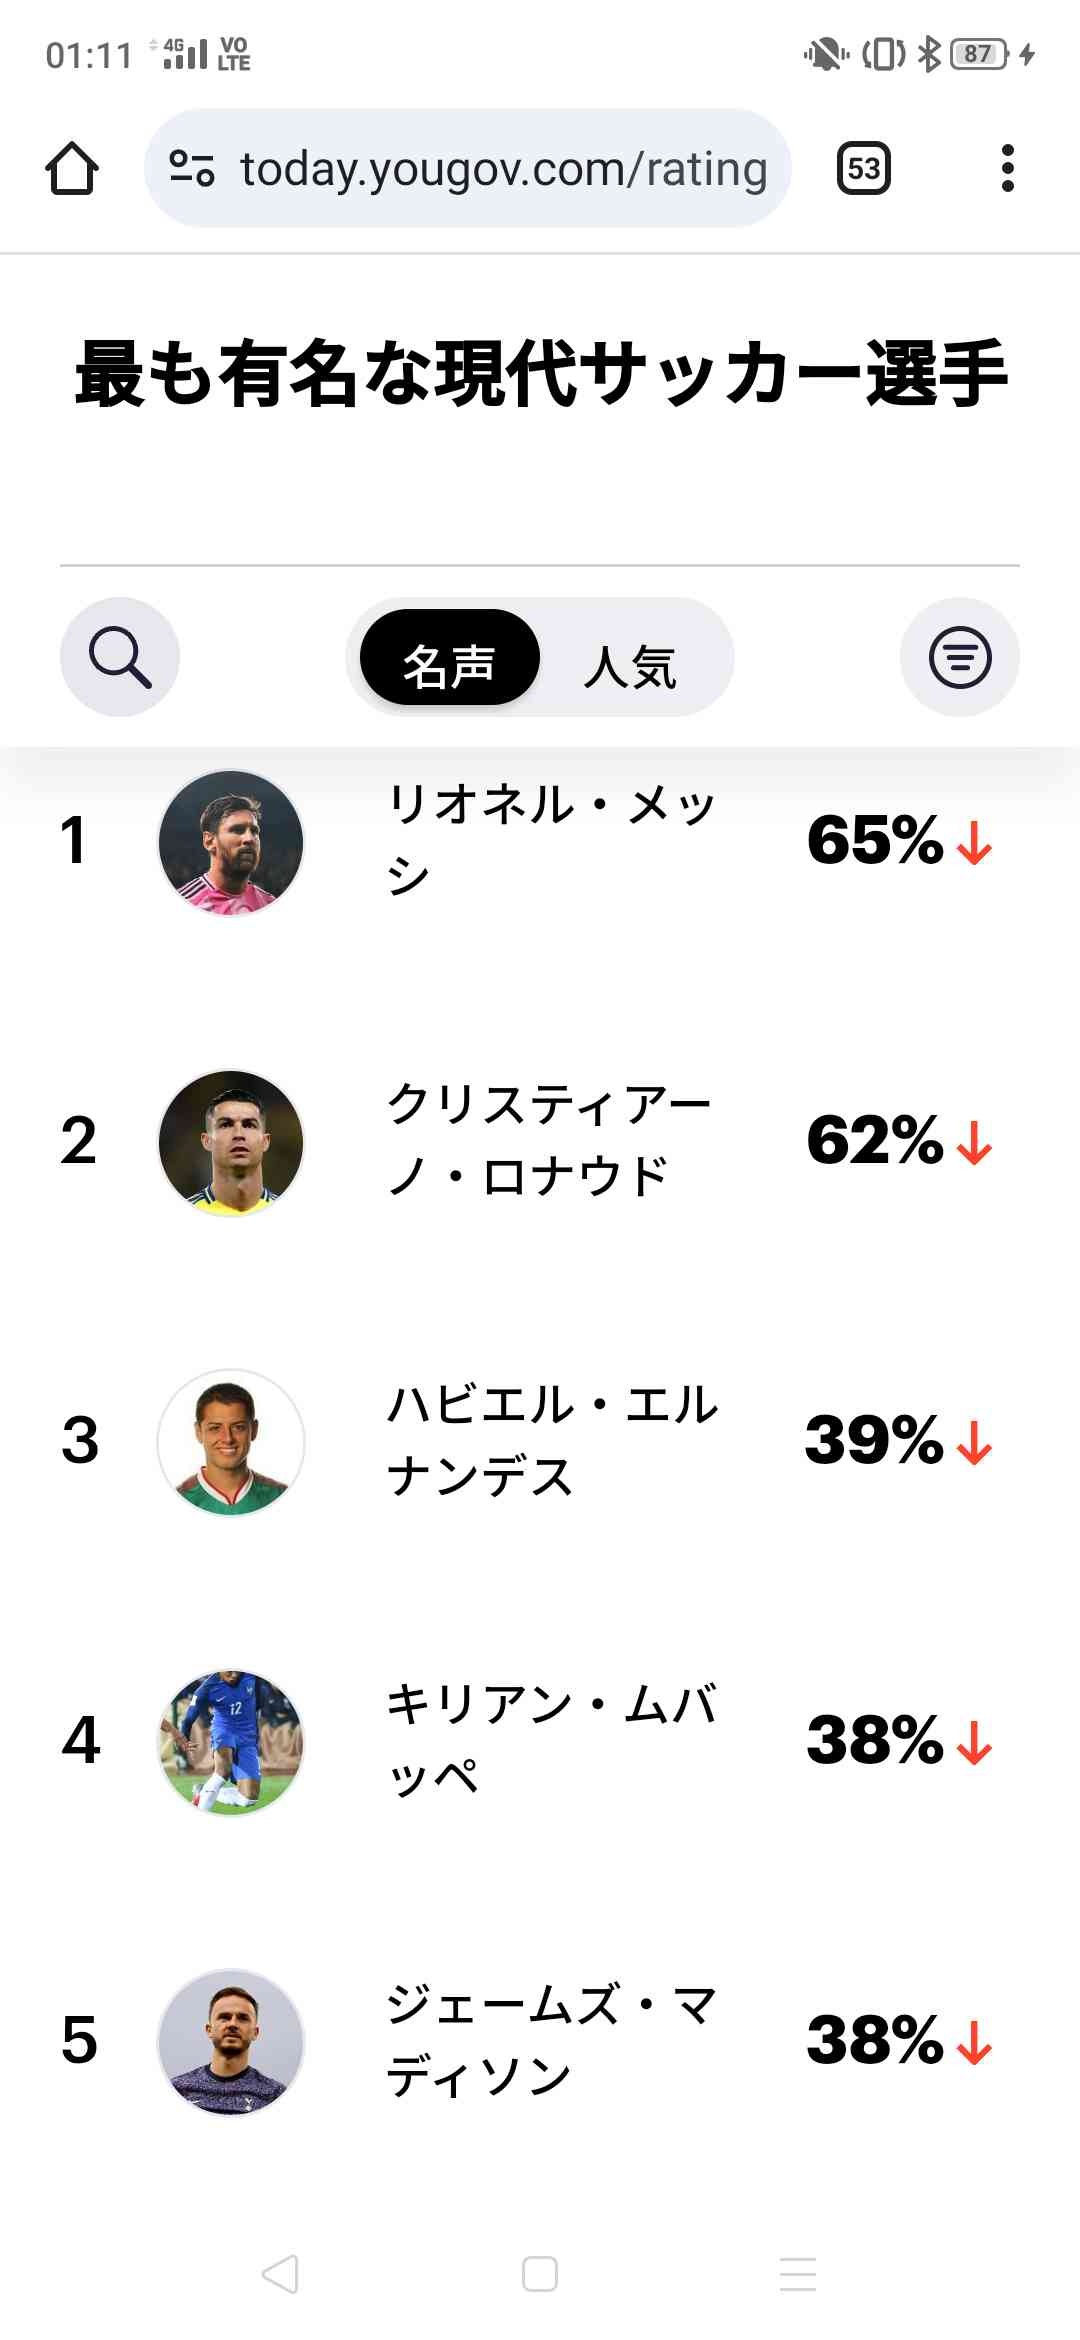Tap the browser home icon
Image resolution: width=1080 pixels, height=2340 pixels.
pyautogui.click(x=71, y=168)
